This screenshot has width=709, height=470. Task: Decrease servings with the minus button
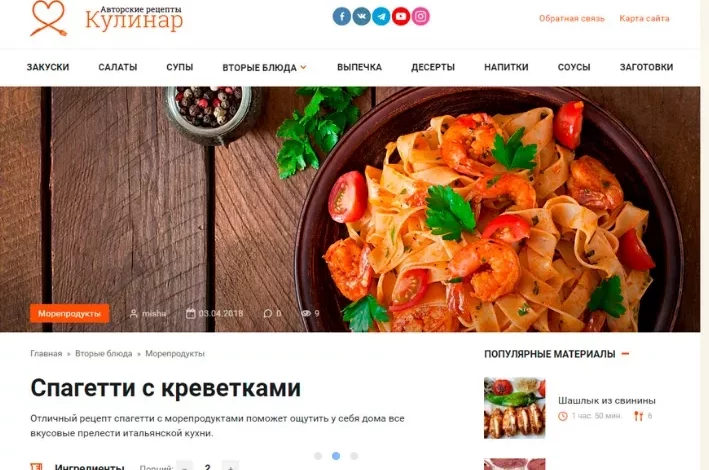click(x=184, y=466)
